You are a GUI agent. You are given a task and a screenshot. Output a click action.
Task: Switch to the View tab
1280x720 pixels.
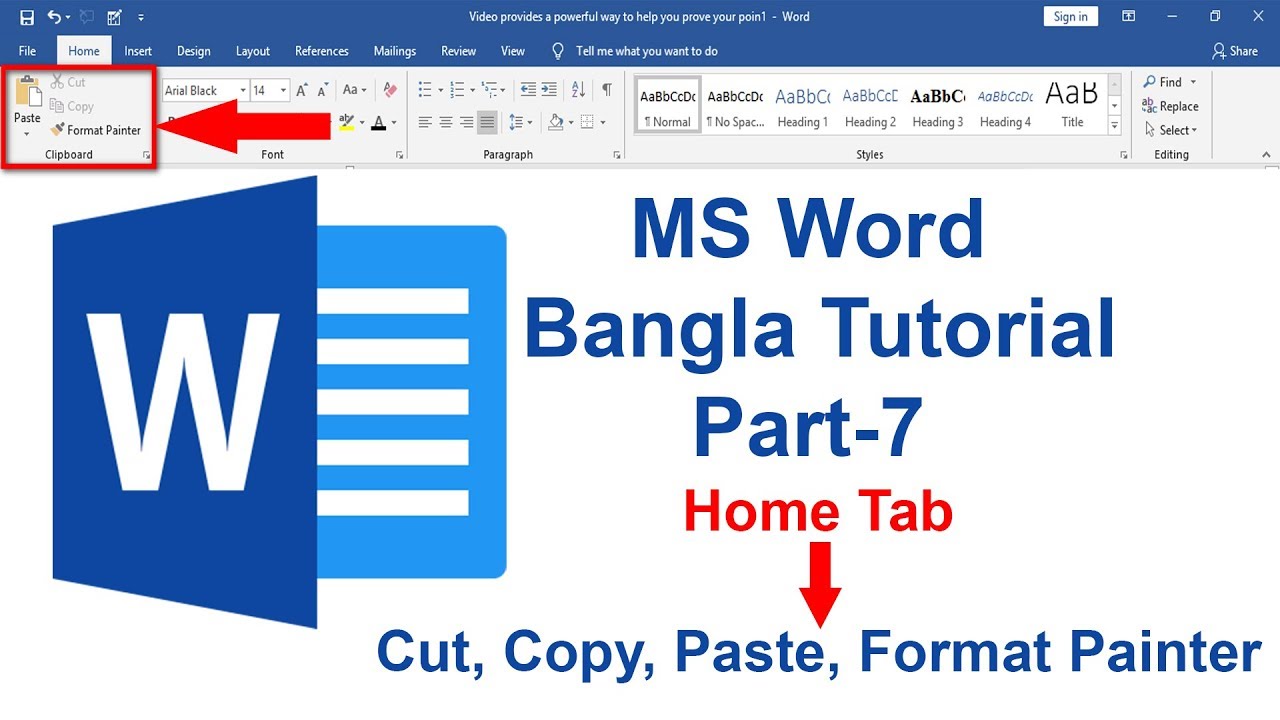(513, 51)
